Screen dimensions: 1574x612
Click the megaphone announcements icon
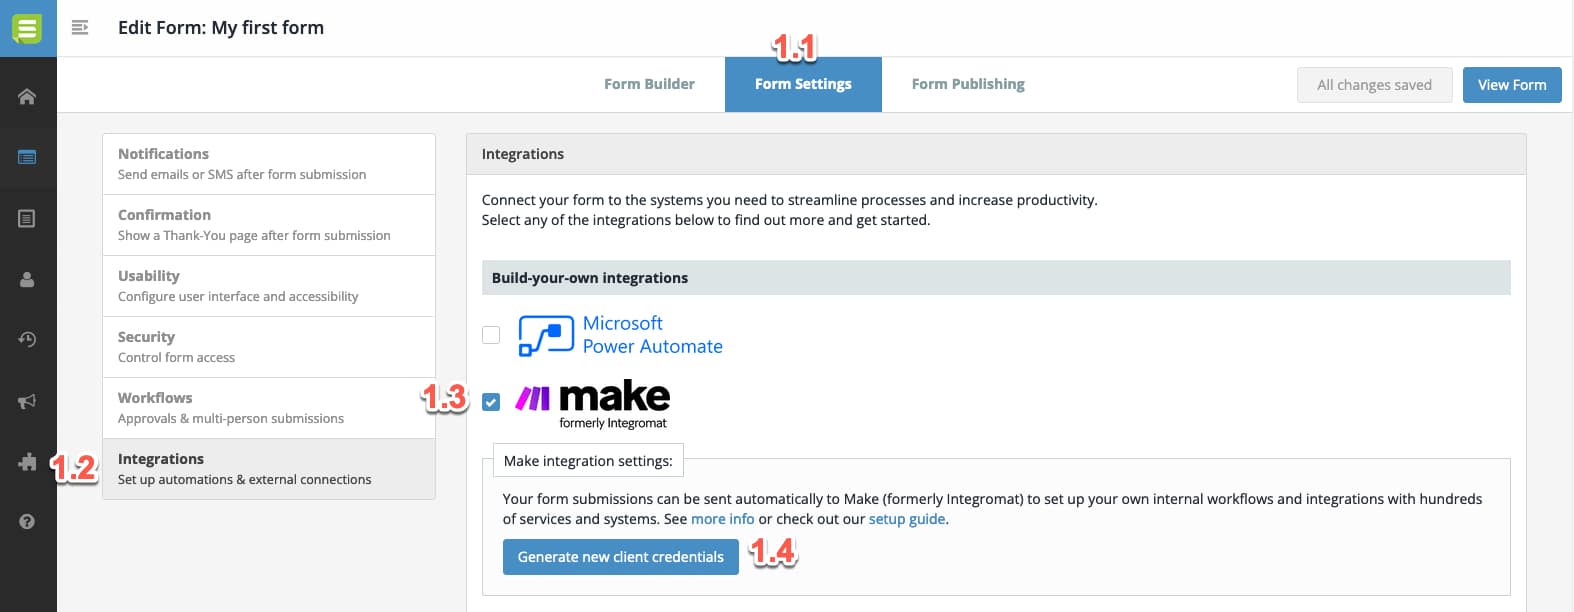coord(27,401)
